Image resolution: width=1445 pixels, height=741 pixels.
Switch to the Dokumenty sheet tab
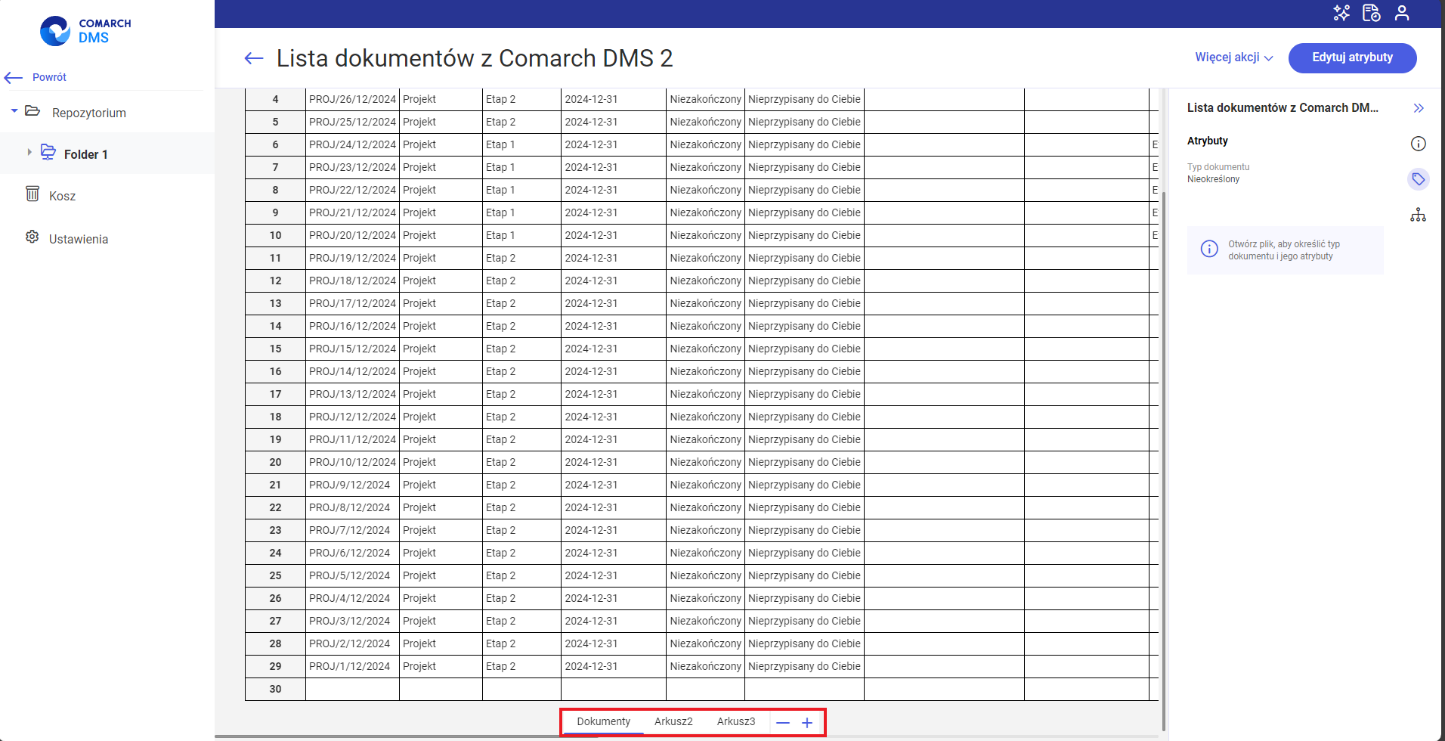pos(604,722)
